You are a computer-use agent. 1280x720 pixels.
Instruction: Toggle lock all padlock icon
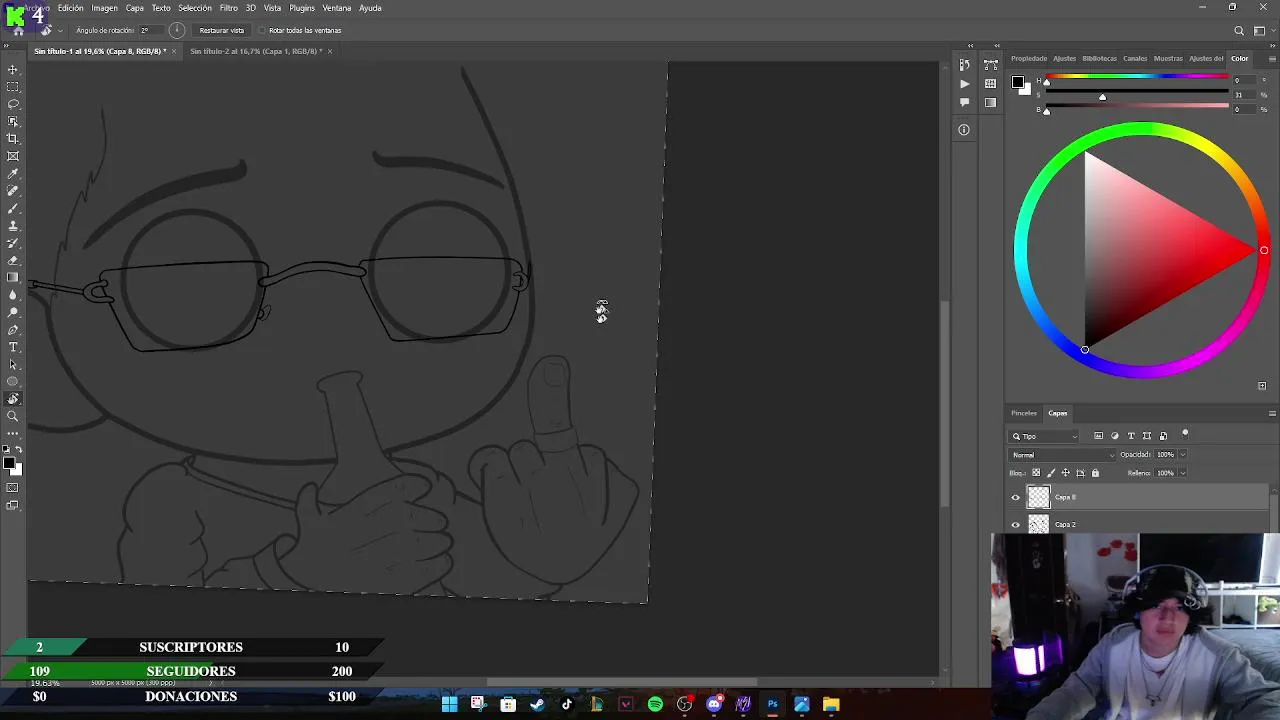coord(1095,473)
